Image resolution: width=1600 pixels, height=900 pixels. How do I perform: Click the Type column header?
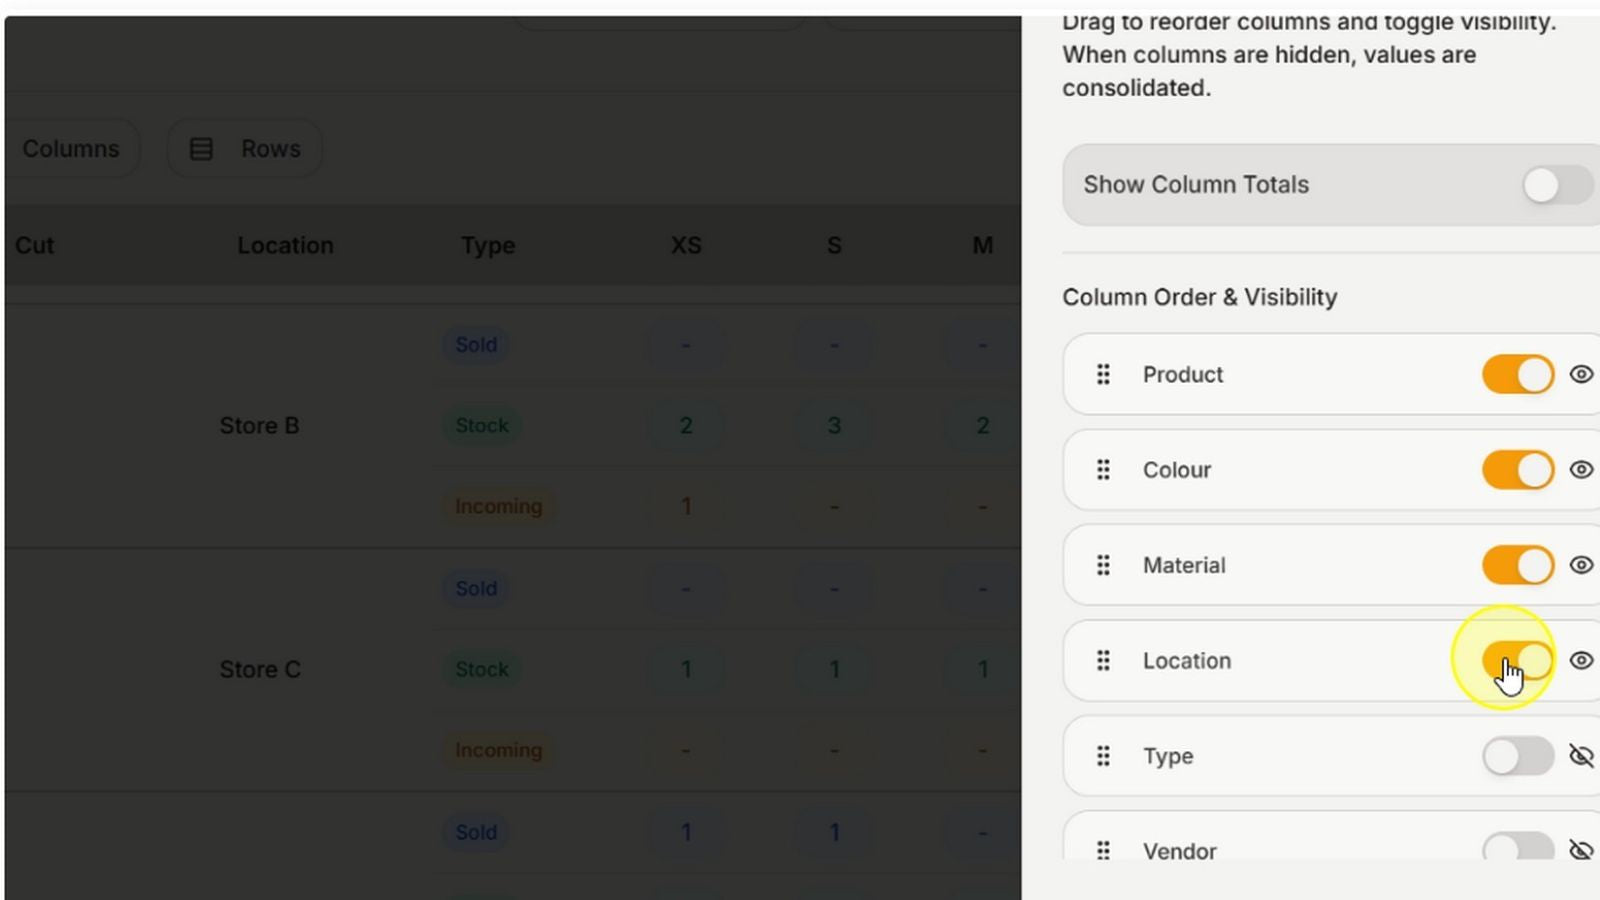[x=488, y=245]
